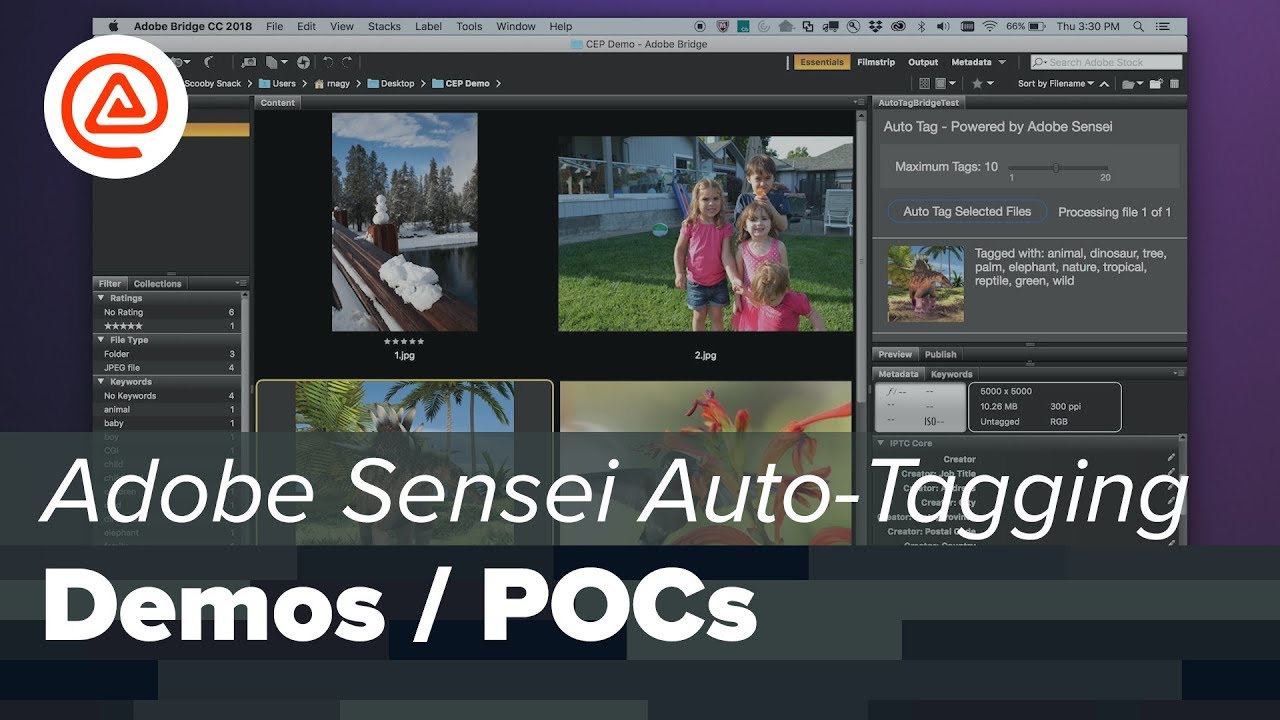1280x720 pixels.
Task: Collapse the Ratings filter section
Action: (100, 298)
